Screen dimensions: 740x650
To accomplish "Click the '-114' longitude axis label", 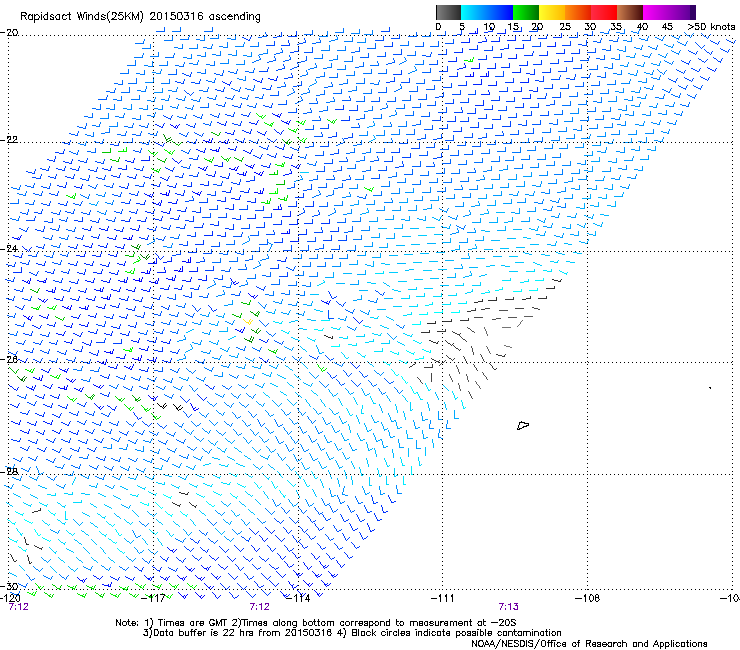I will tap(298, 598).
